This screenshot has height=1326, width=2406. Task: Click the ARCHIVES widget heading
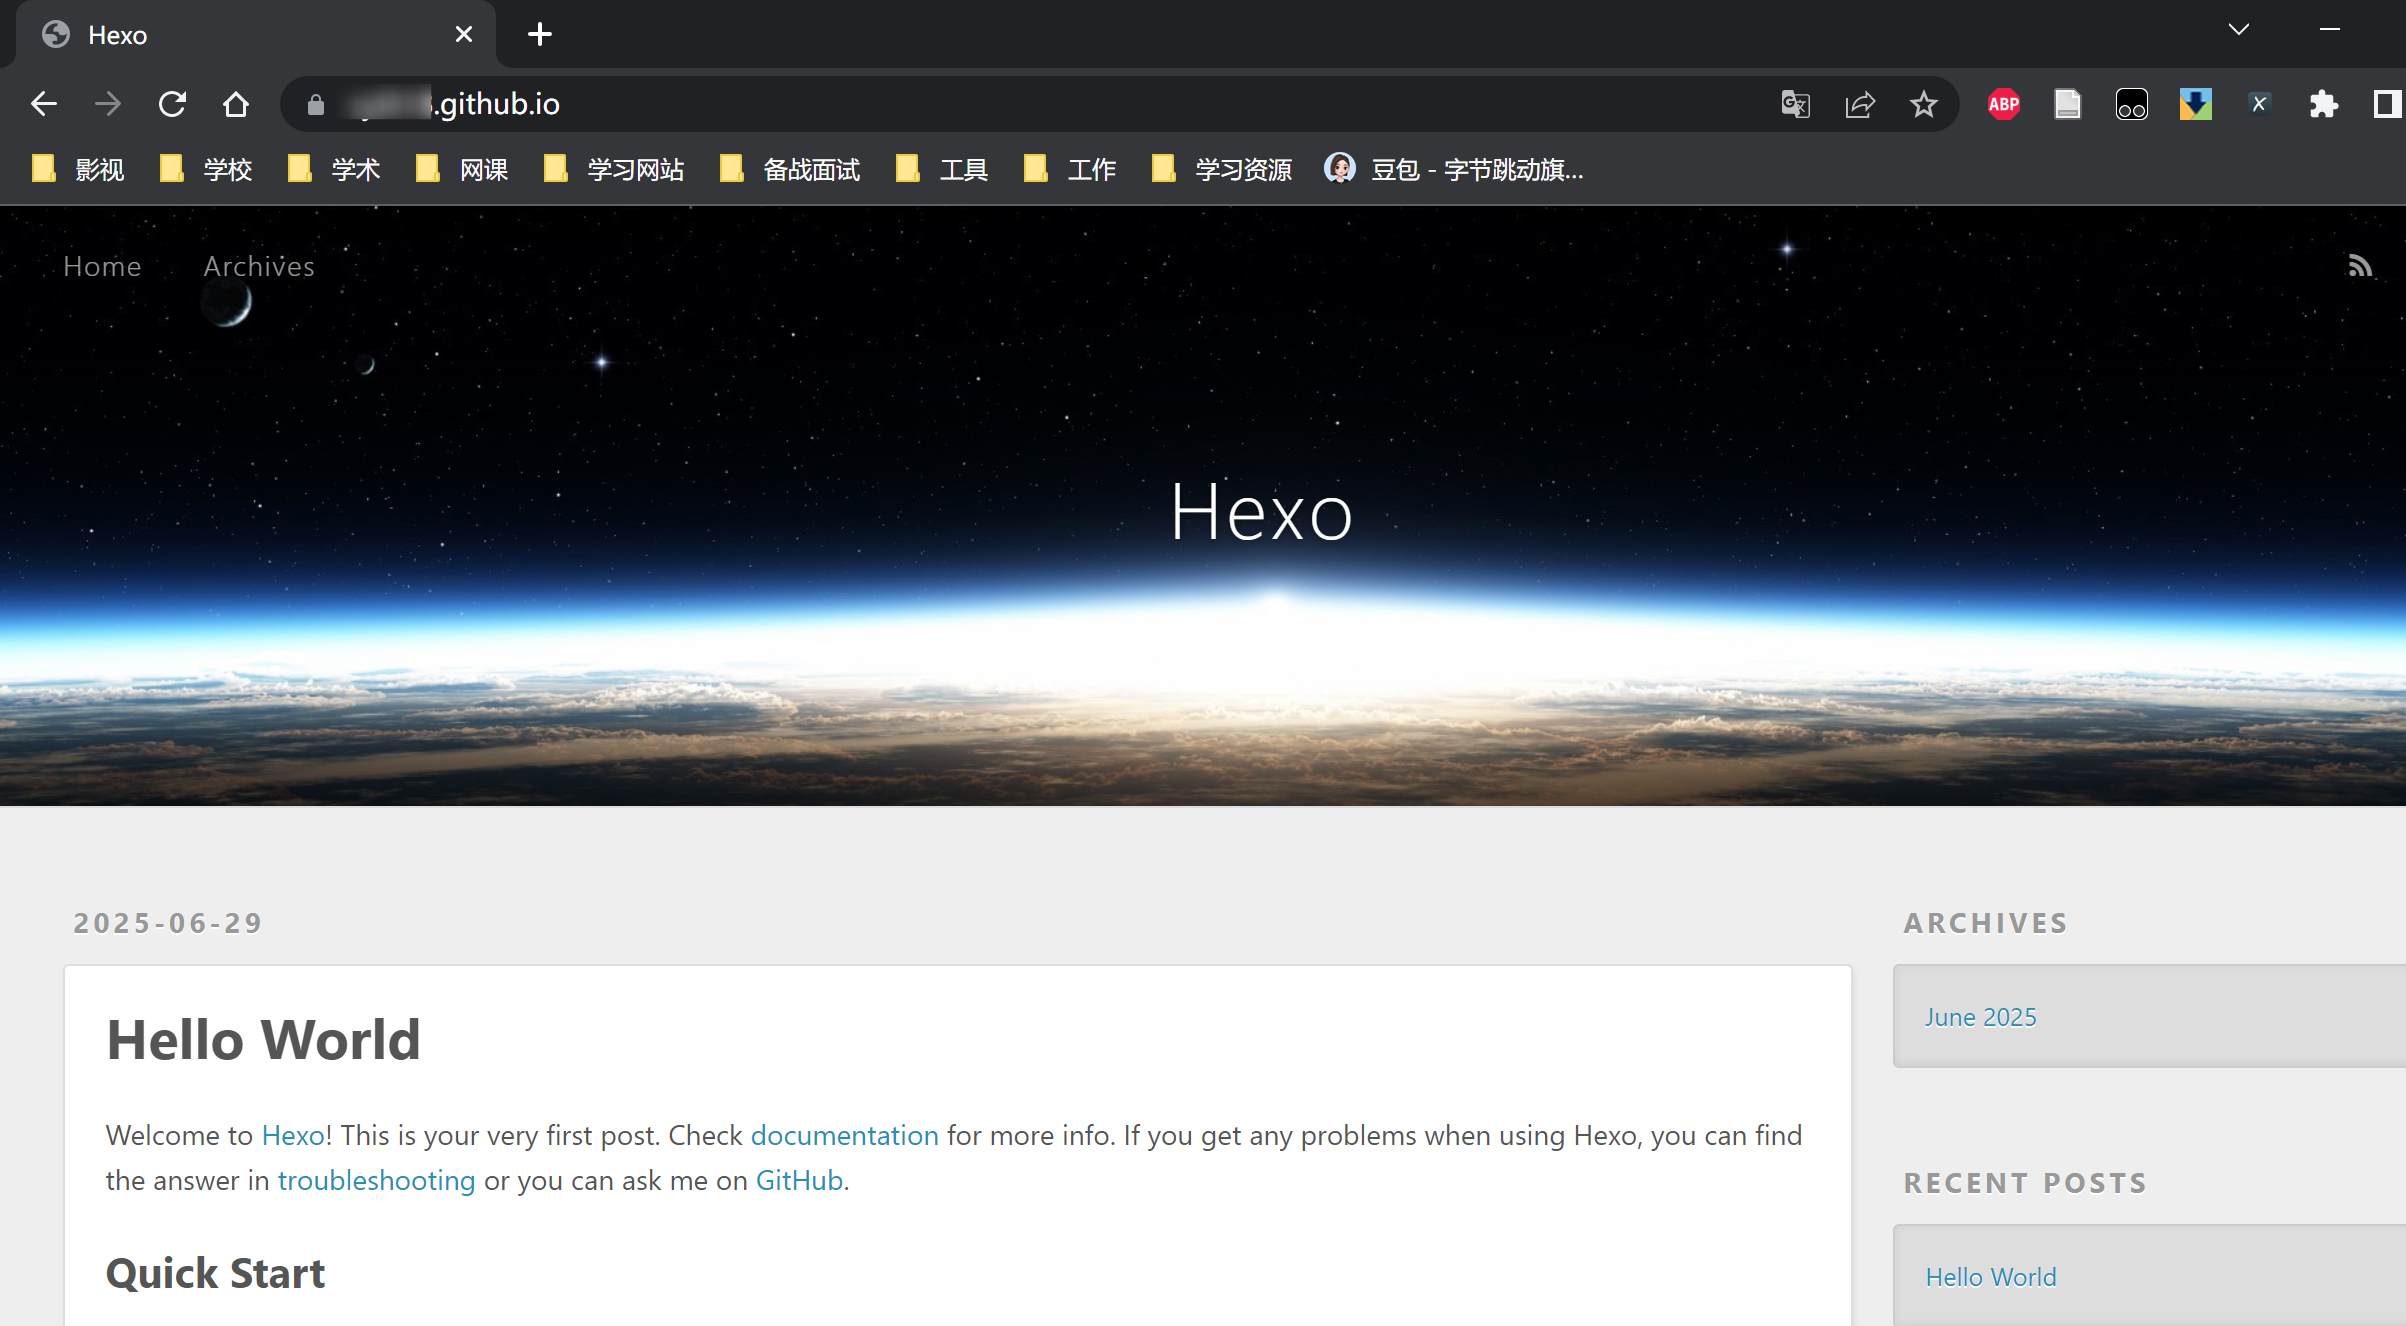[x=1985, y=922]
